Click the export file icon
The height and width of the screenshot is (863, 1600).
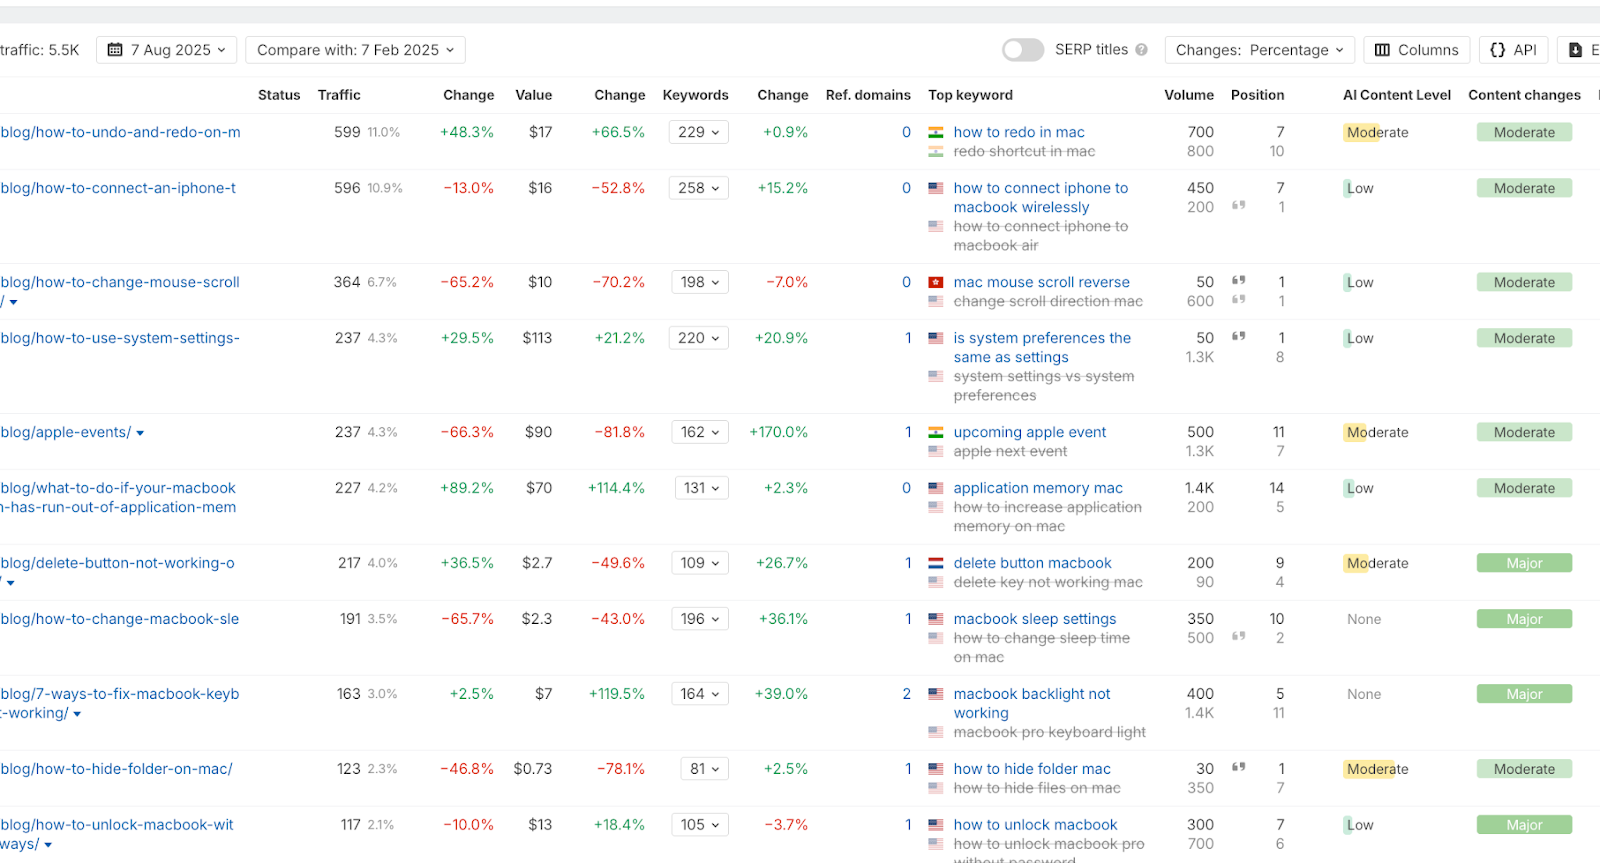(1575, 50)
